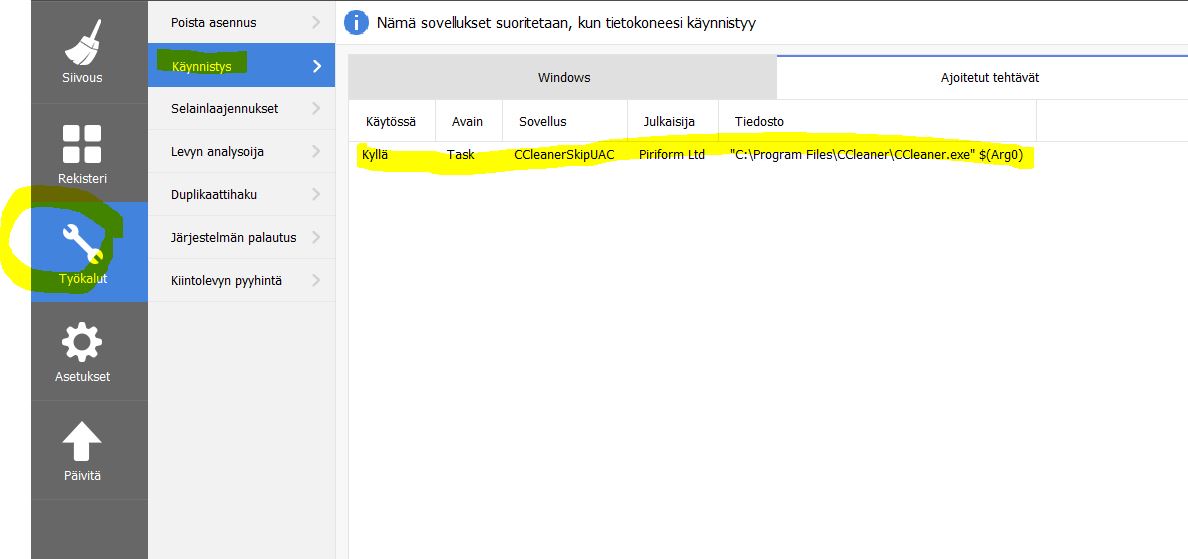1188x559 pixels.
Task: Click the Siivous label text
Action: click(82, 78)
